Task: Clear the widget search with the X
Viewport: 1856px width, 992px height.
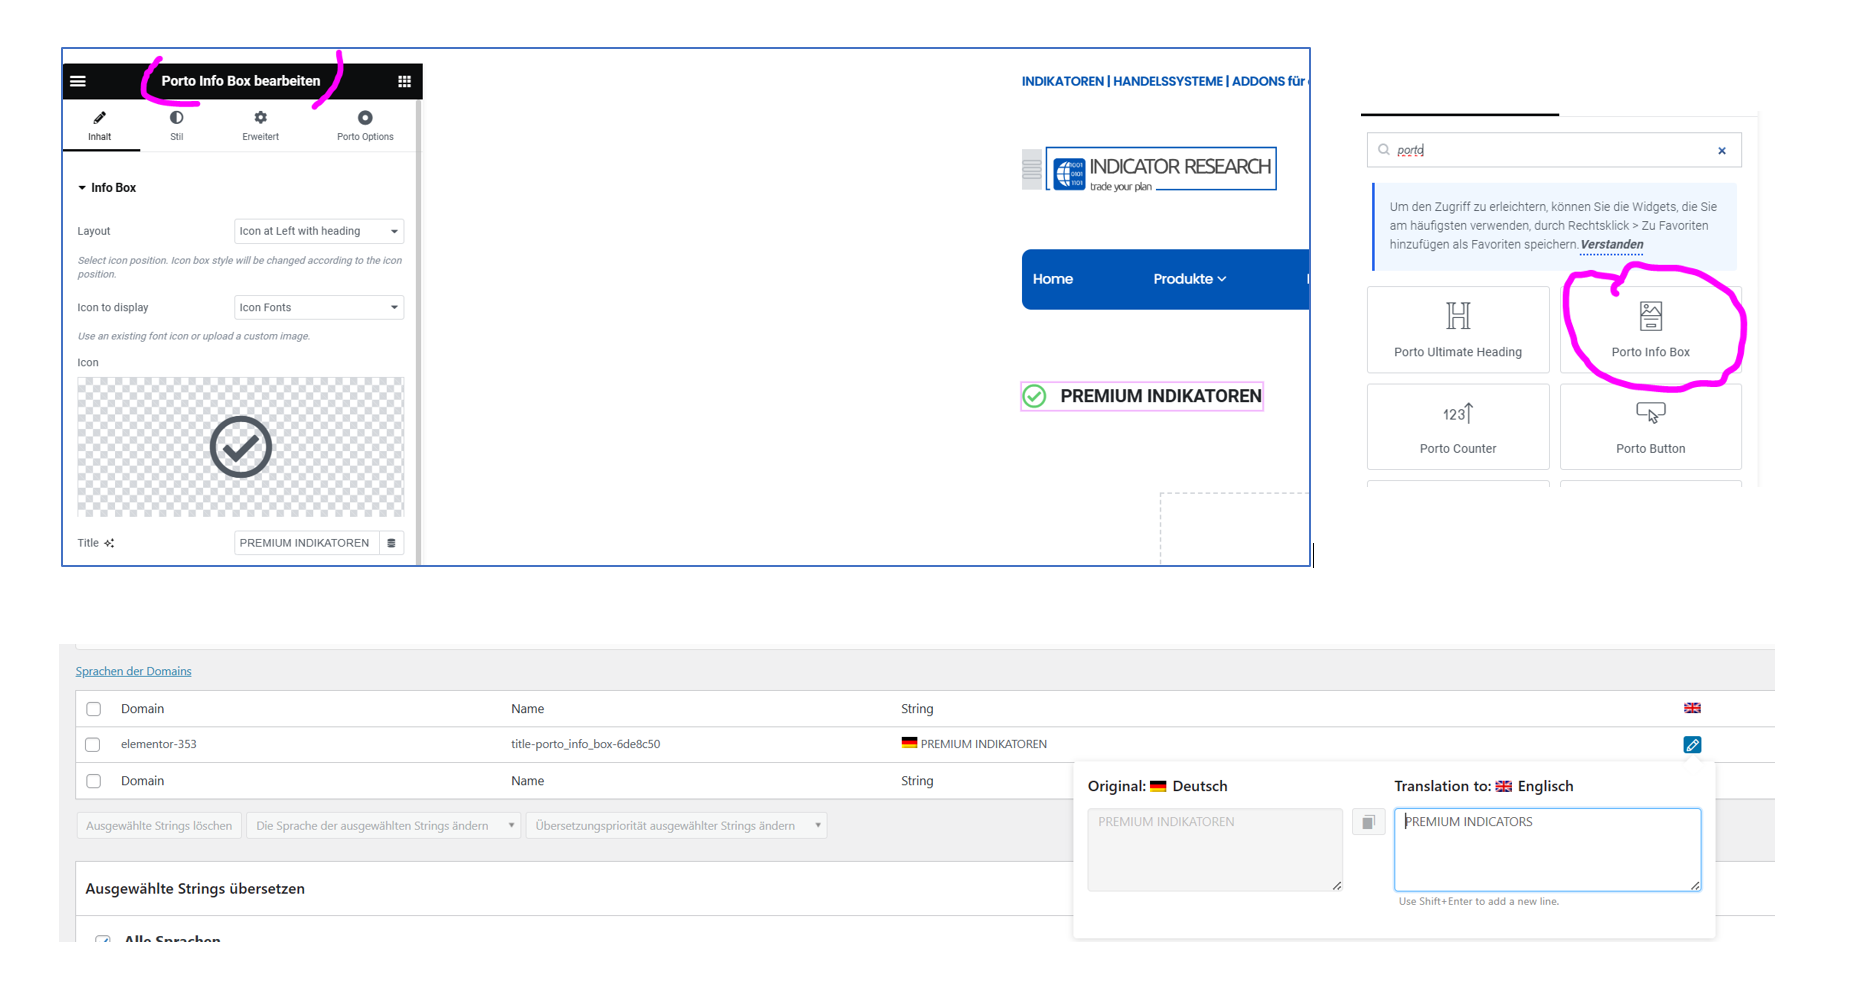Action: [x=1722, y=151]
